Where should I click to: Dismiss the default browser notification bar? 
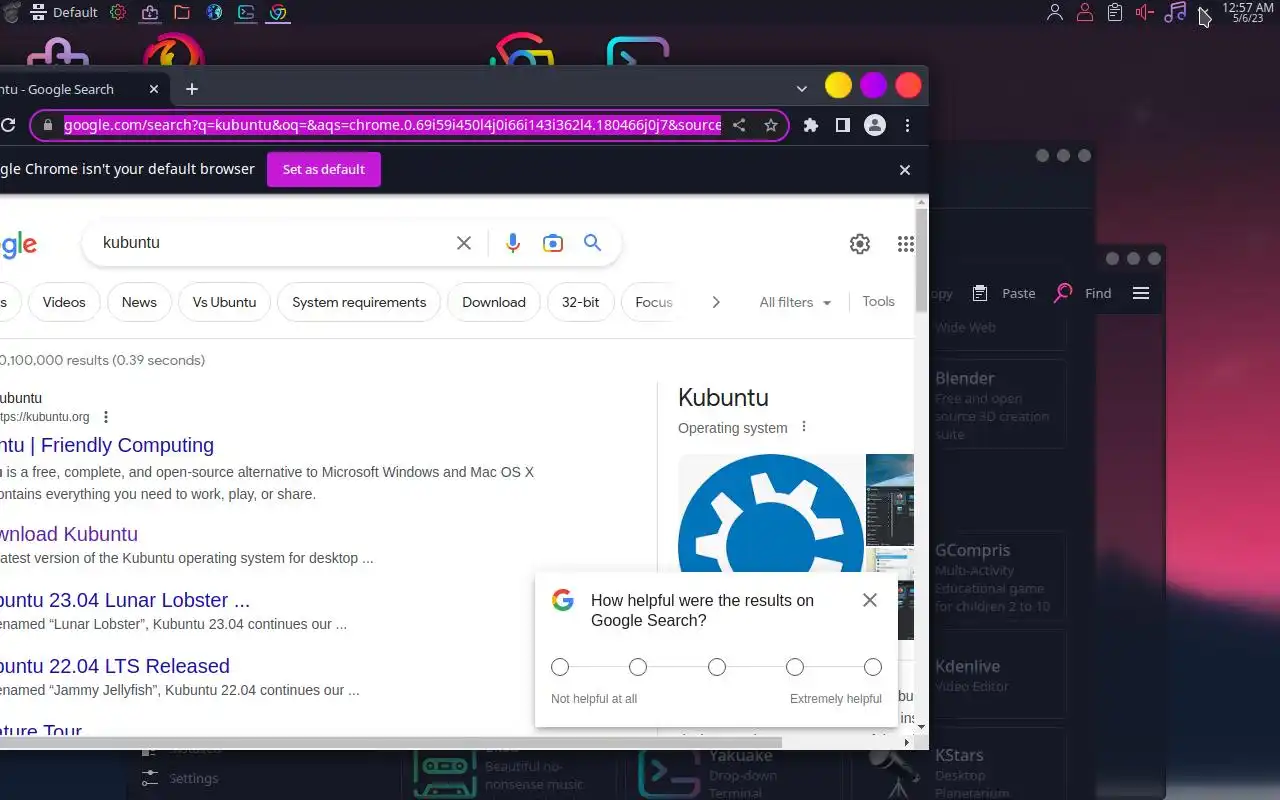click(905, 170)
